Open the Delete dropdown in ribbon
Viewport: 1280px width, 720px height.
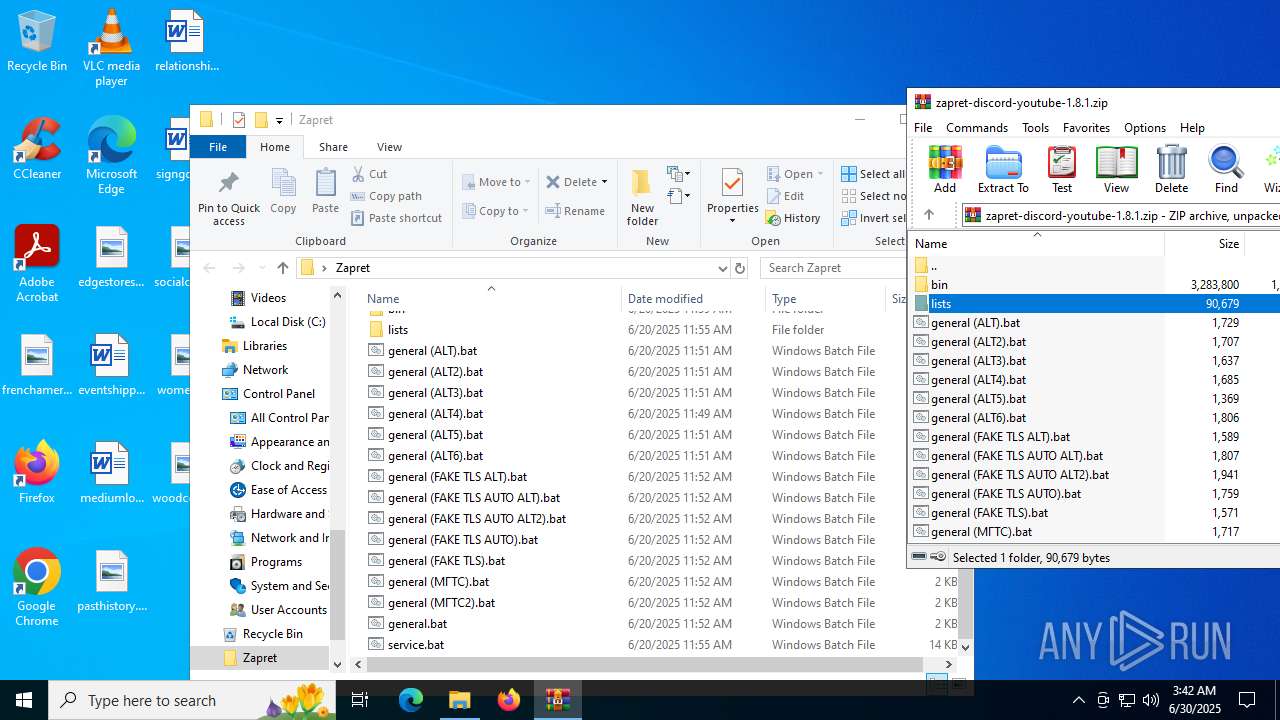click(x=604, y=182)
